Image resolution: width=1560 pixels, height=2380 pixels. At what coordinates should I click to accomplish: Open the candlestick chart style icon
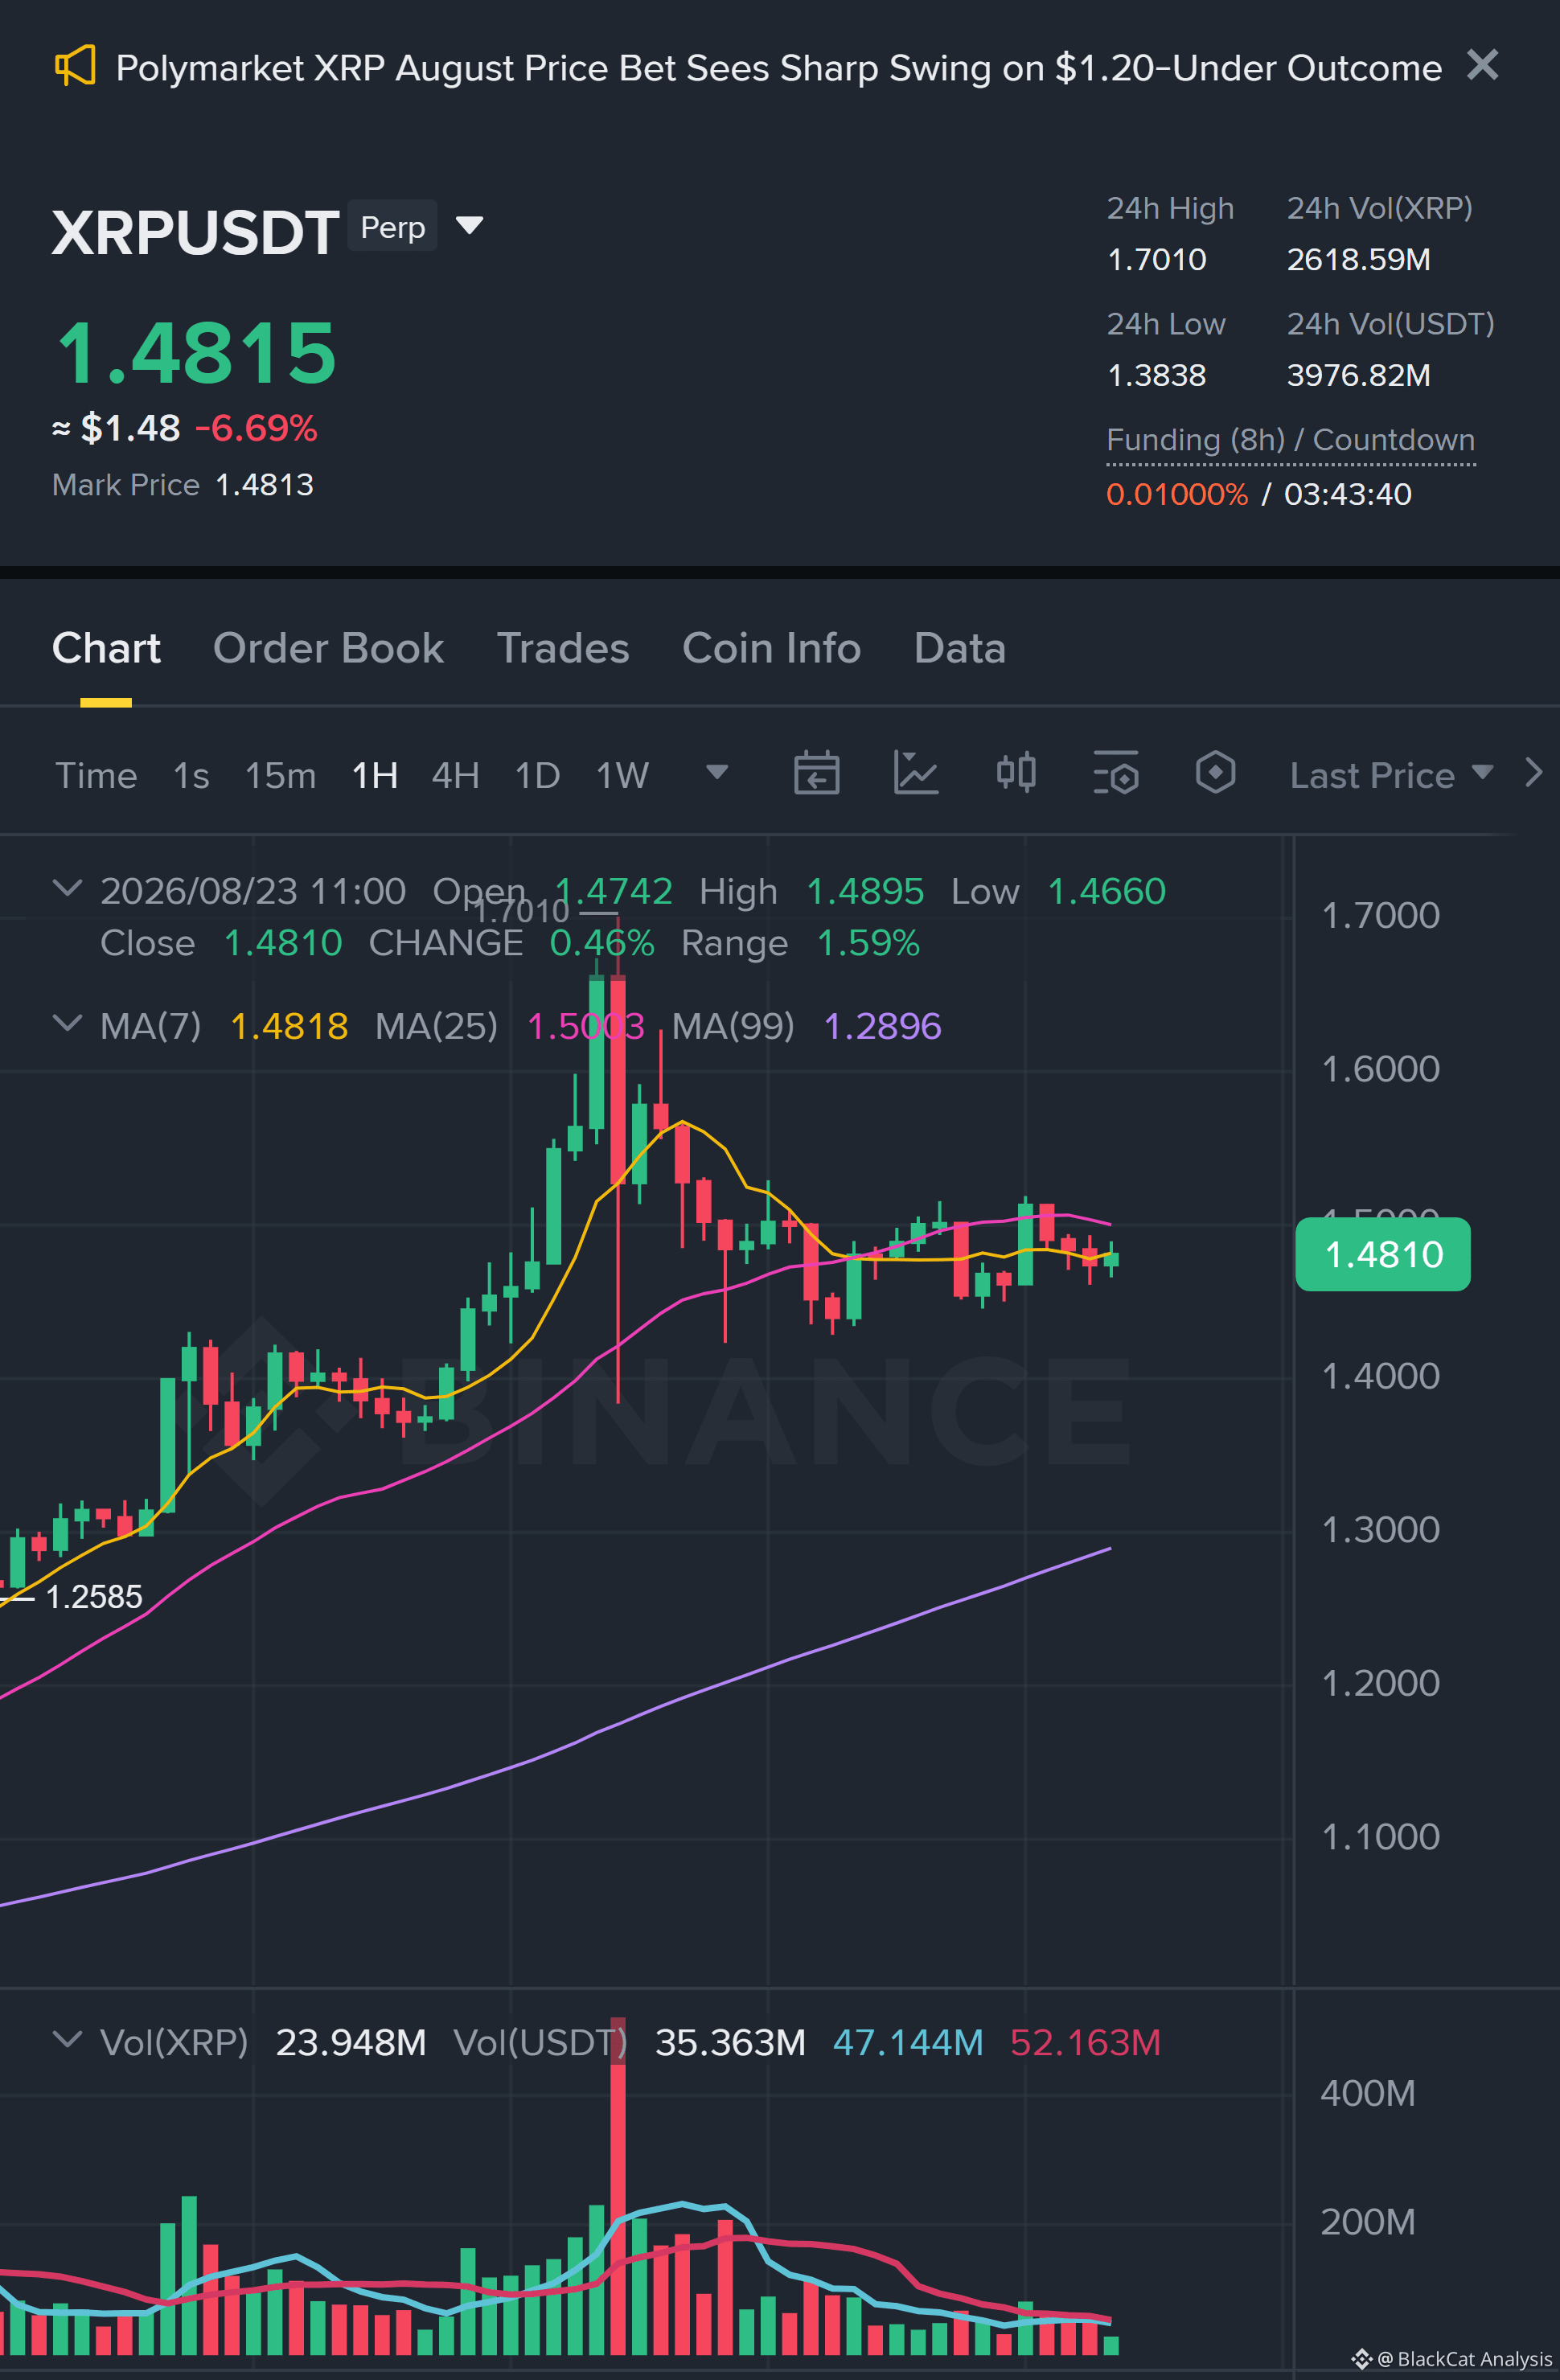coord(1016,773)
